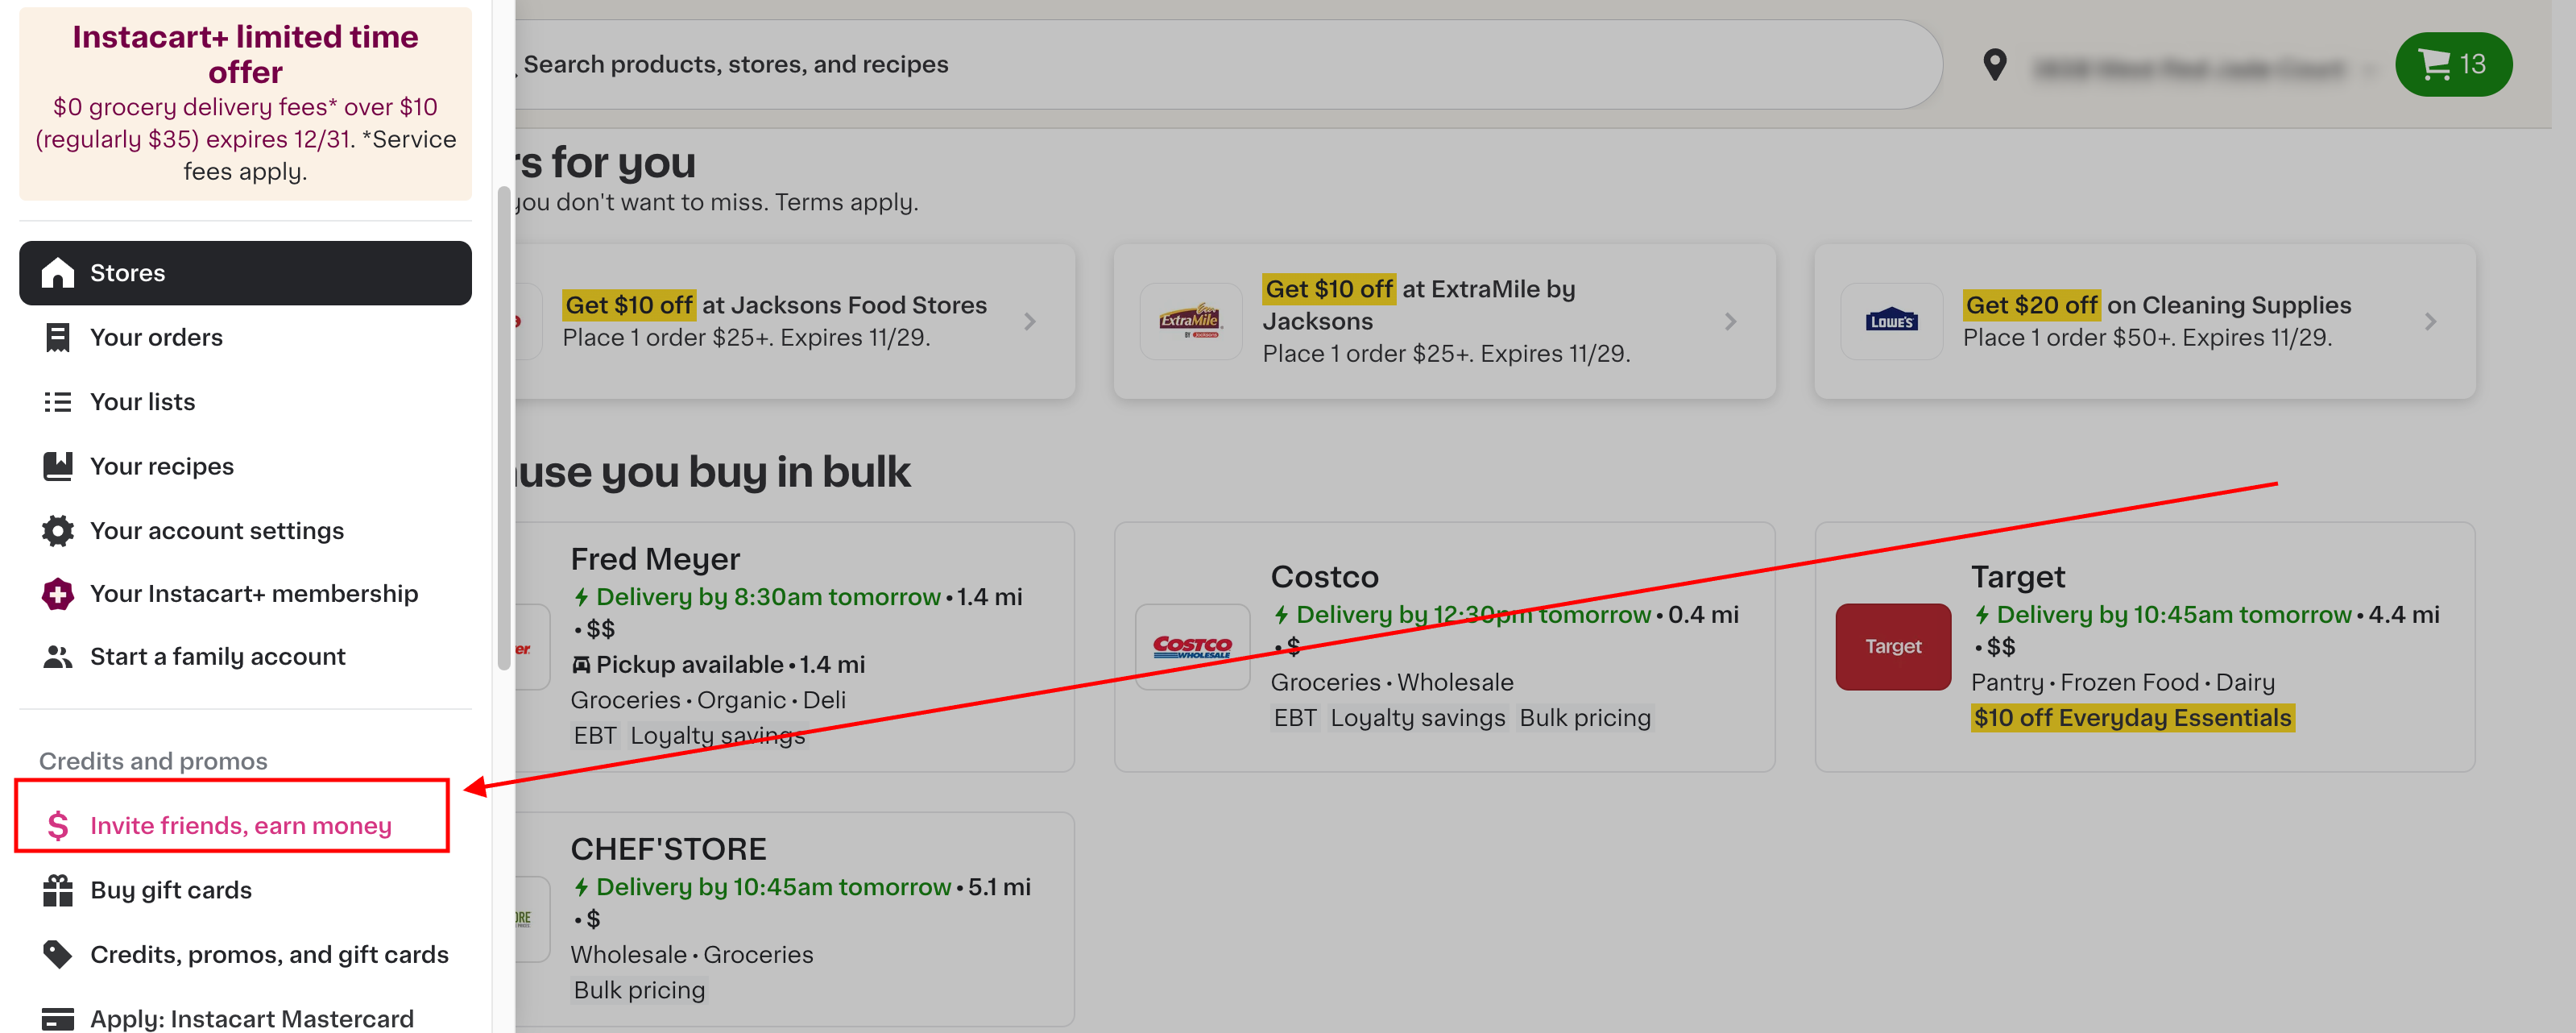
Task: Click the Your orders receipt icon
Action: click(57, 338)
